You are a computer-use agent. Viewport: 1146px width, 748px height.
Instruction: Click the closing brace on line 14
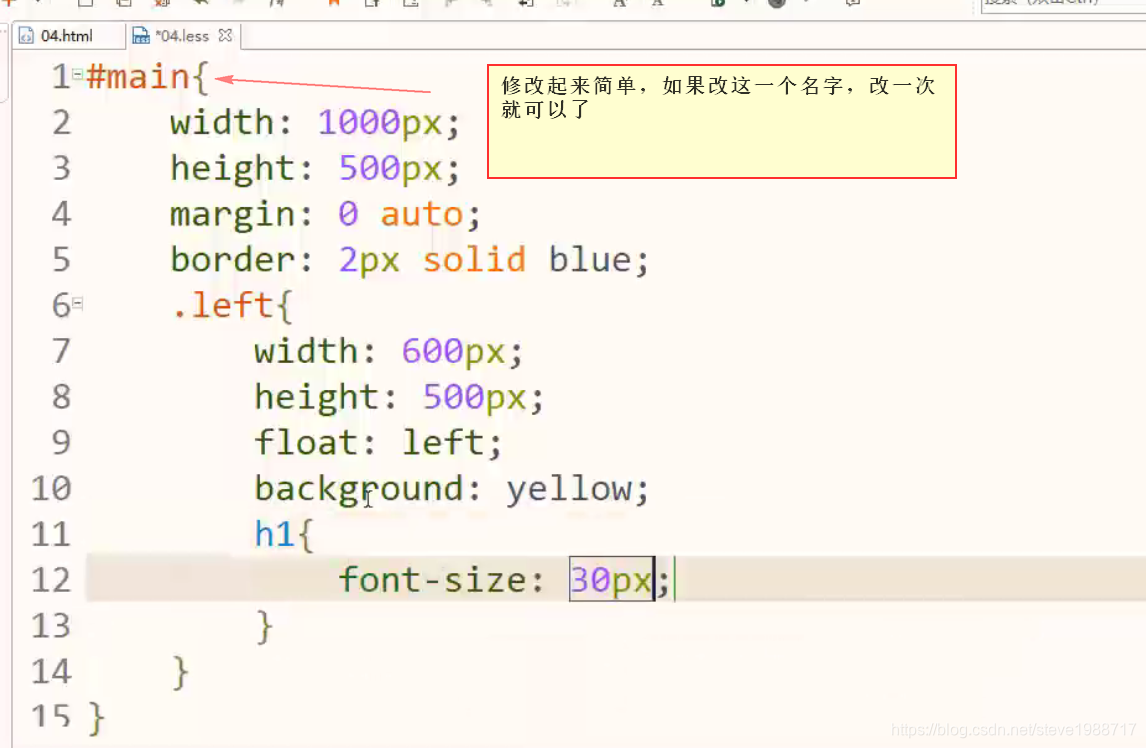pos(180,672)
